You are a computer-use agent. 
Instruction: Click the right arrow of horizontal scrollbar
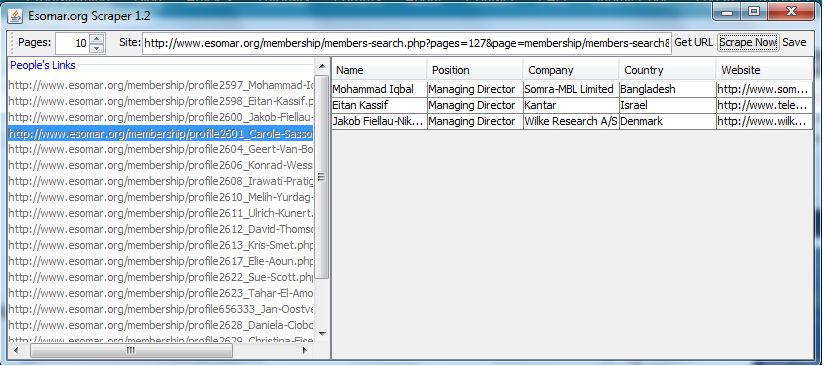coord(306,350)
